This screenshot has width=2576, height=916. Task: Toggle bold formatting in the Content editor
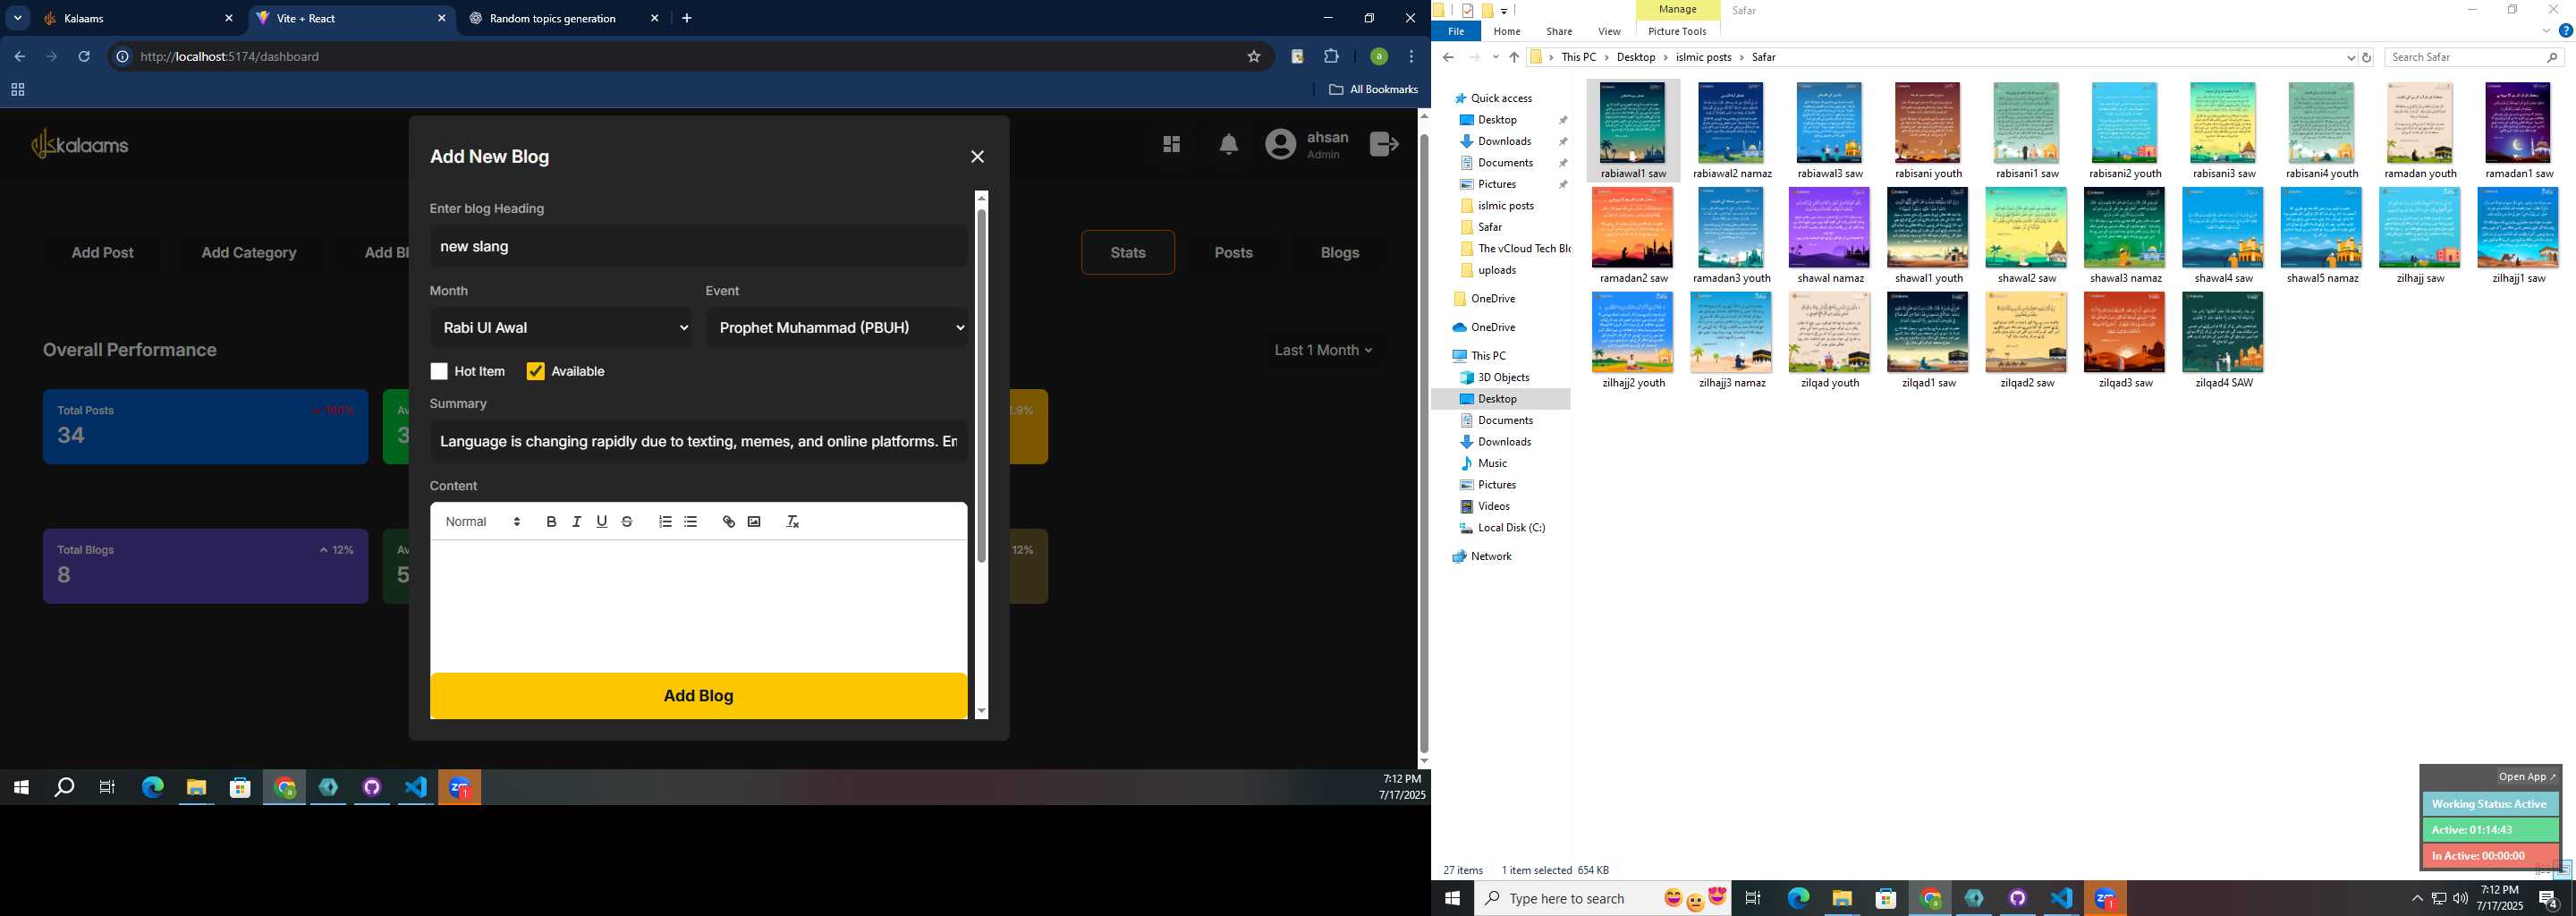pos(551,522)
